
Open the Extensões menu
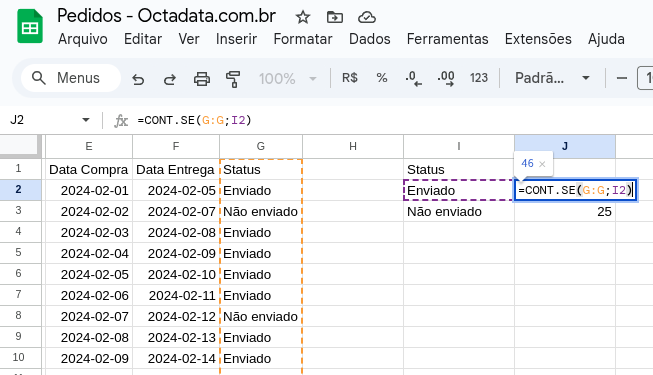pyautogui.click(x=538, y=39)
